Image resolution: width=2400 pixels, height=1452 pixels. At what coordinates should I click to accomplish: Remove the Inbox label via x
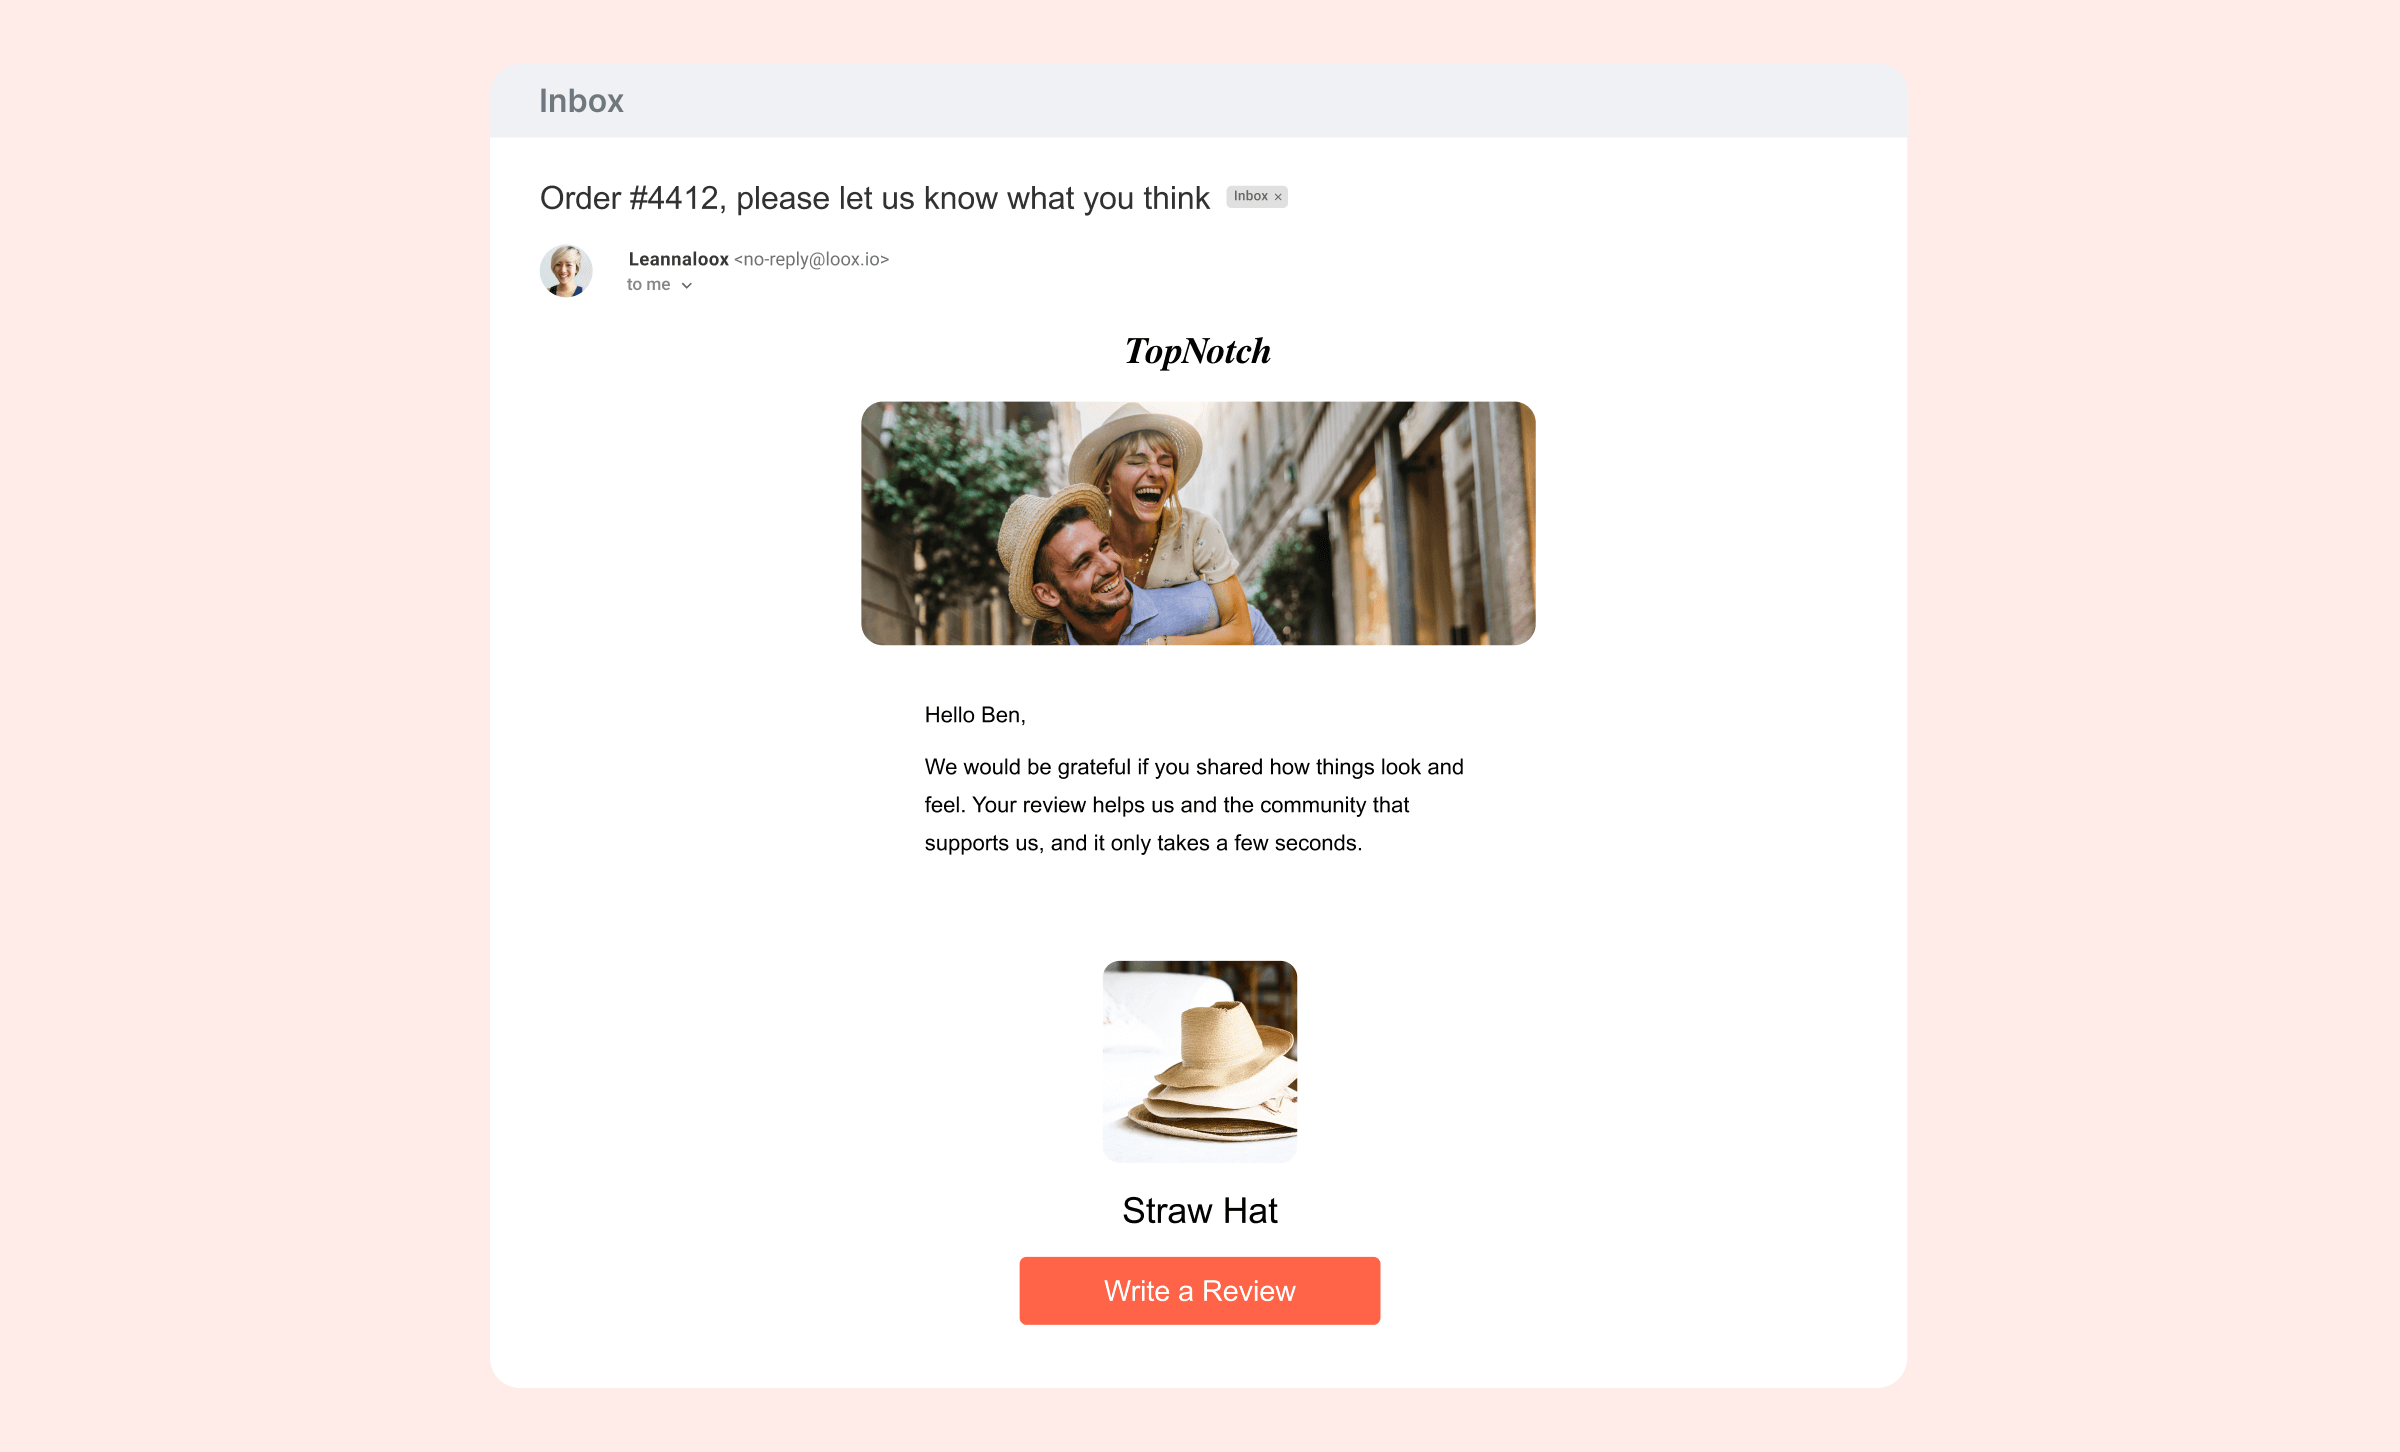coord(1278,197)
